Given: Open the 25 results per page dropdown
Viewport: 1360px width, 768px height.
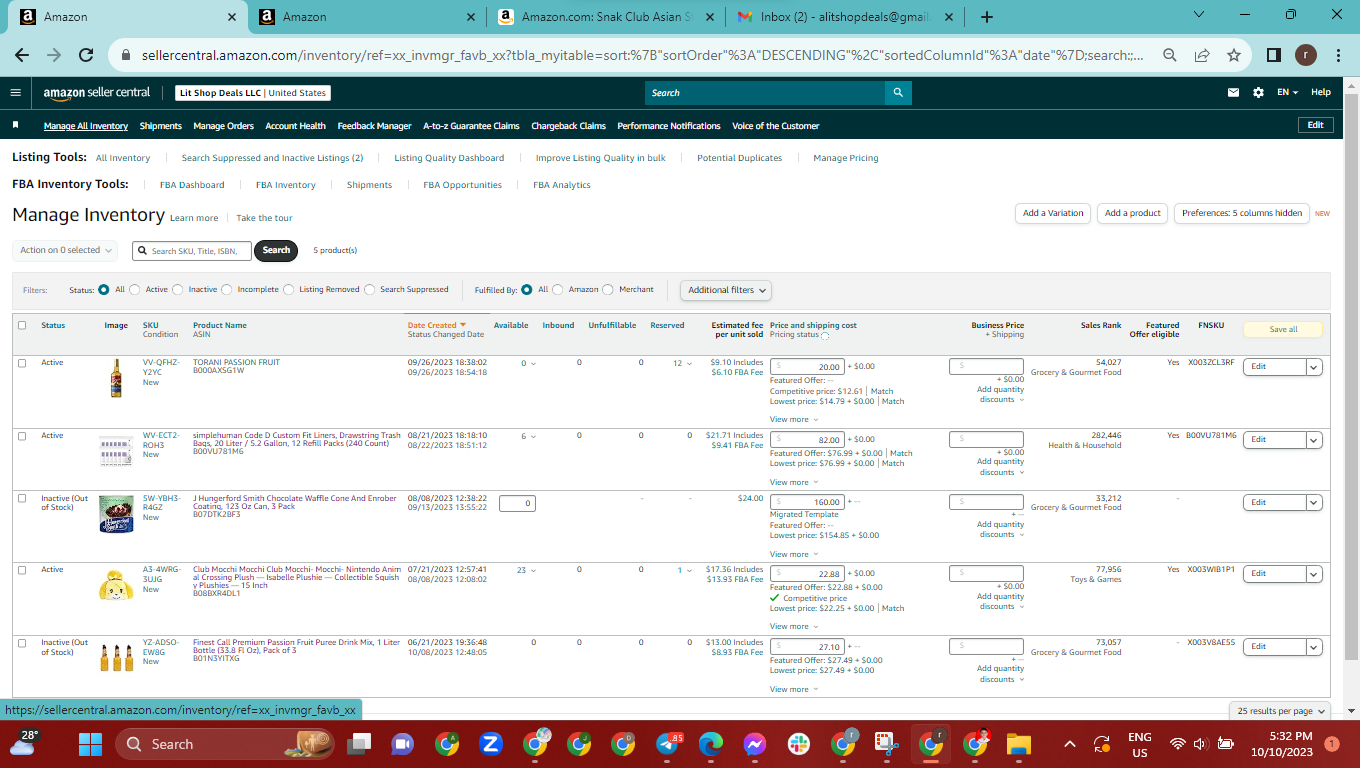Looking at the screenshot, I should pyautogui.click(x=1281, y=711).
